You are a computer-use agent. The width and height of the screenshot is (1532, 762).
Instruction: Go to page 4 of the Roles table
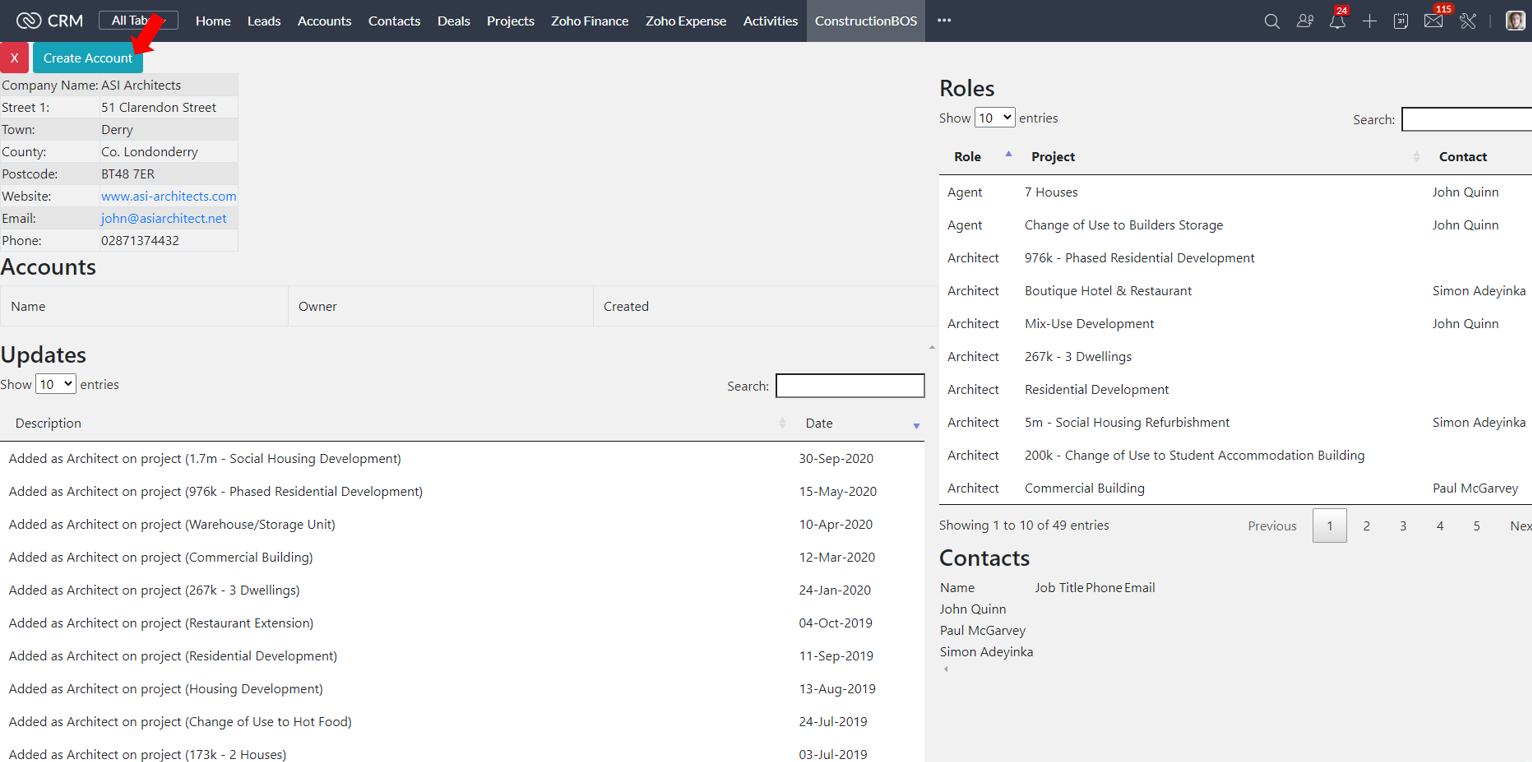point(1440,526)
